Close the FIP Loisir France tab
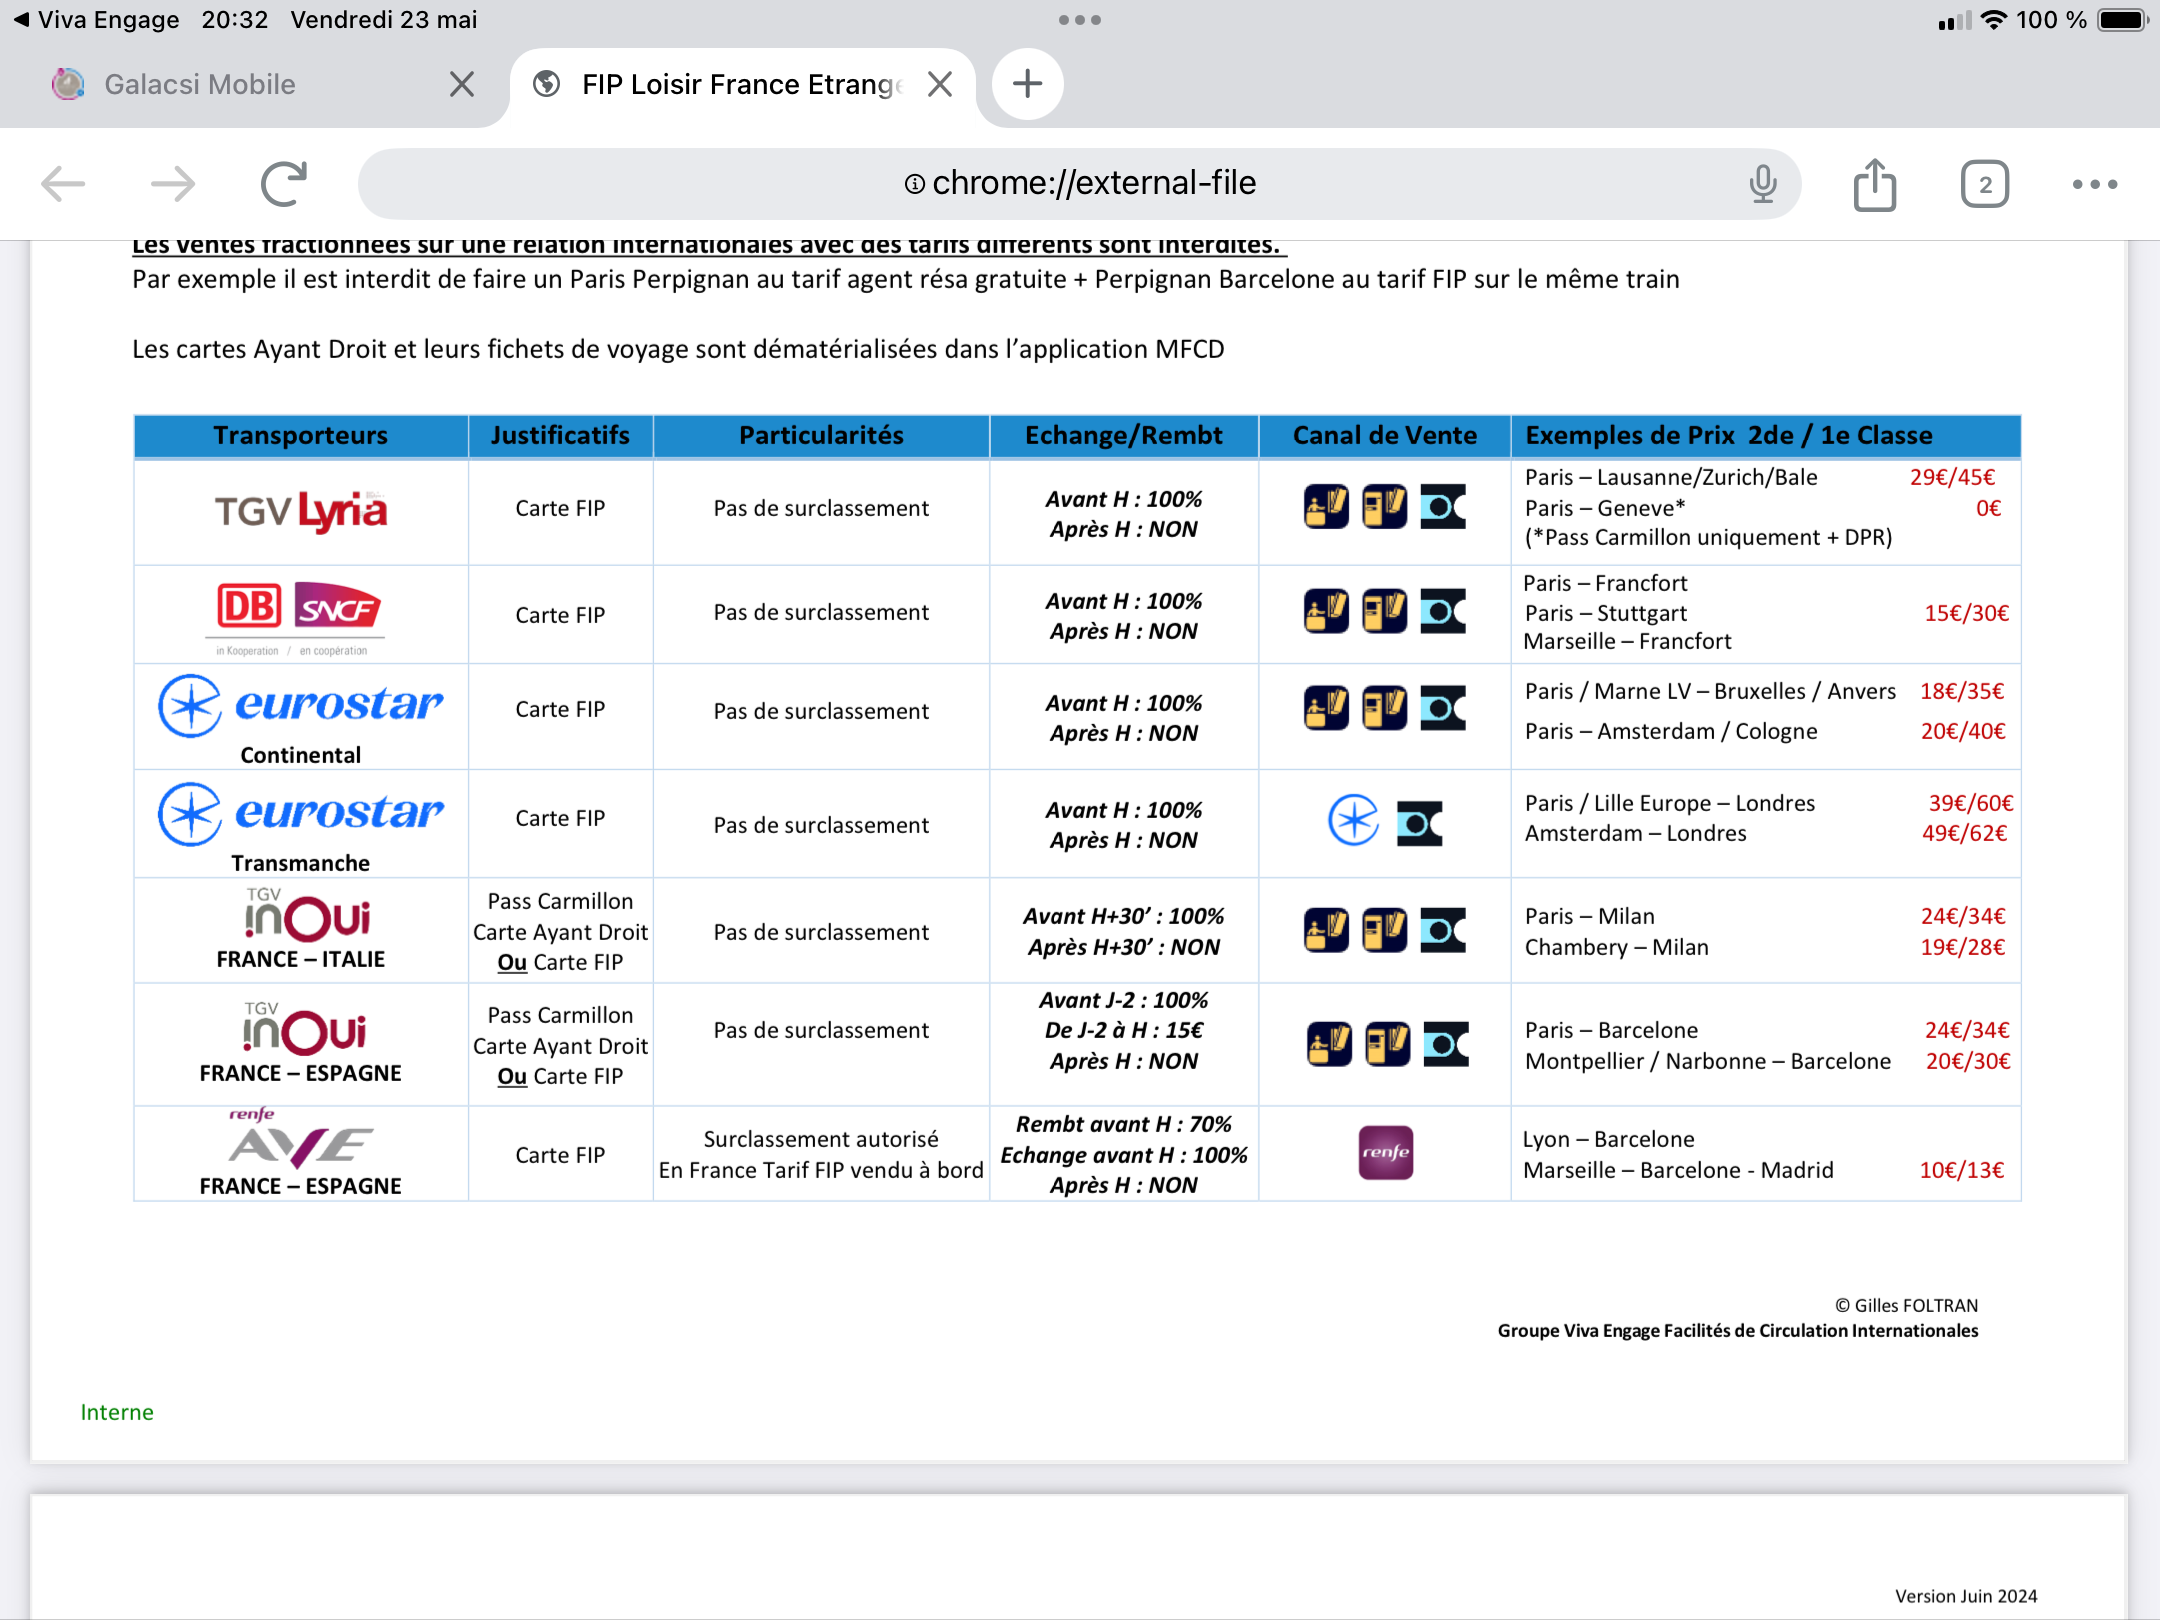The width and height of the screenshot is (2160, 1620). (x=940, y=84)
